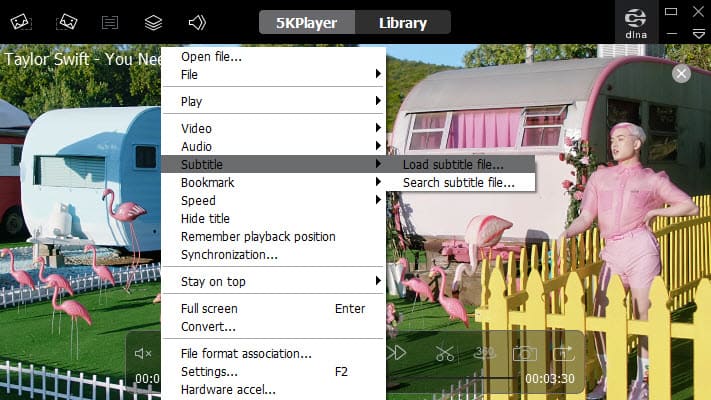This screenshot has width=711, height=400.
Task: Open the dropdown triangle icon below close button
Action: click(x=699, y=34)
